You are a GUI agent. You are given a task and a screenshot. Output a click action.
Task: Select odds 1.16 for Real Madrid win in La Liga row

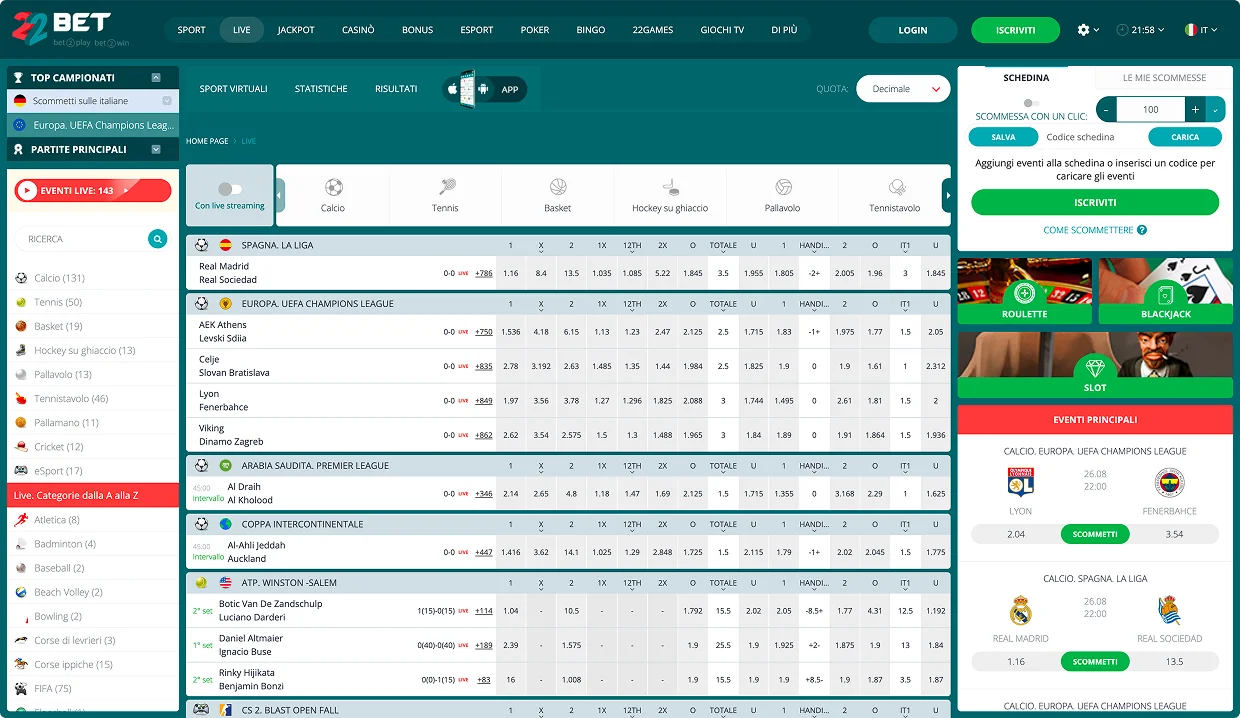[511, 273]
